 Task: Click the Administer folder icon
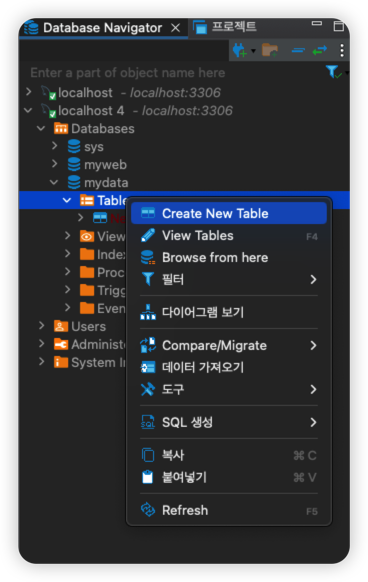click(x=61, y=344)
